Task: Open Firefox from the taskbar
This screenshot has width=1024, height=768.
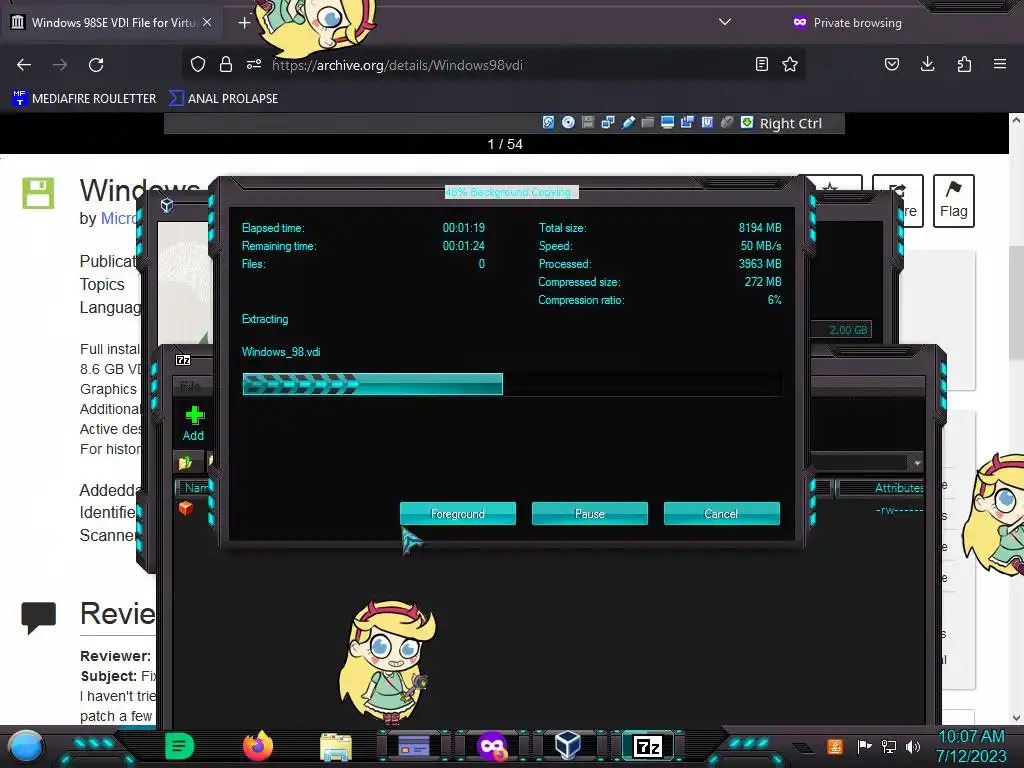Action: click(258, 746)
